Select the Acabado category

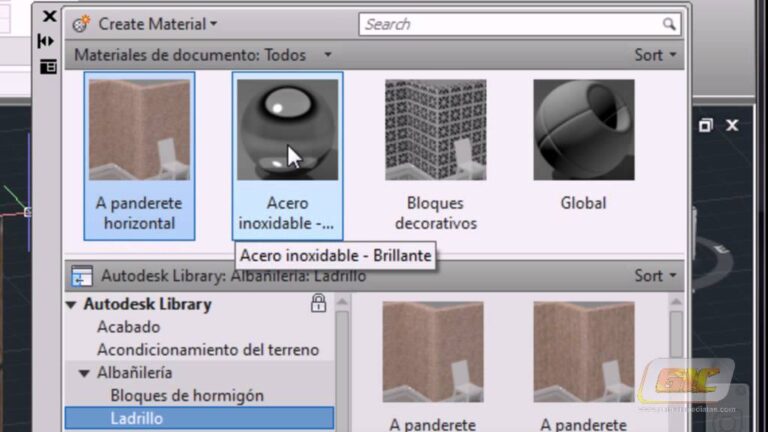click(x=128, y=327)
